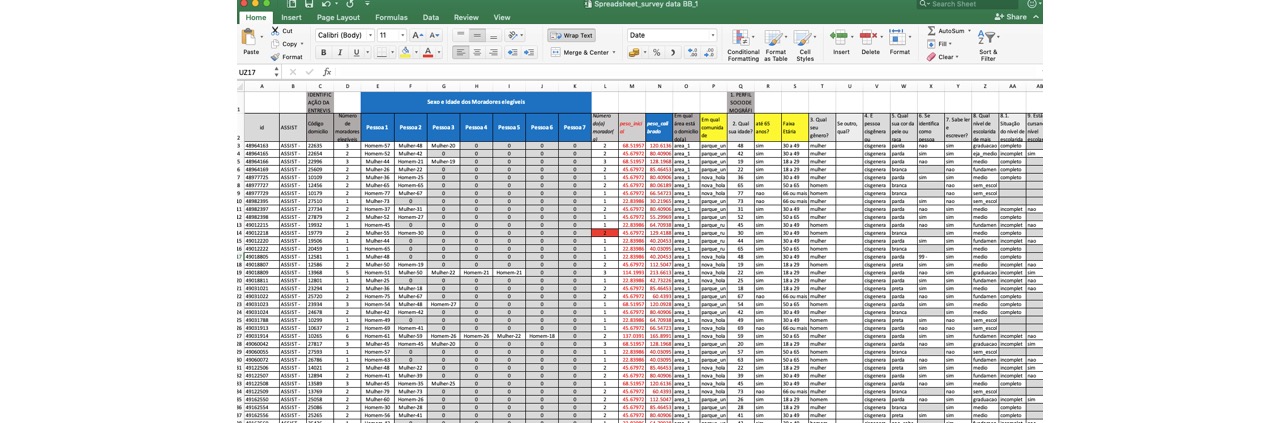Click the fx insert function icon
Viewport: 1280px width, 423px height.
tap(327, 72)
